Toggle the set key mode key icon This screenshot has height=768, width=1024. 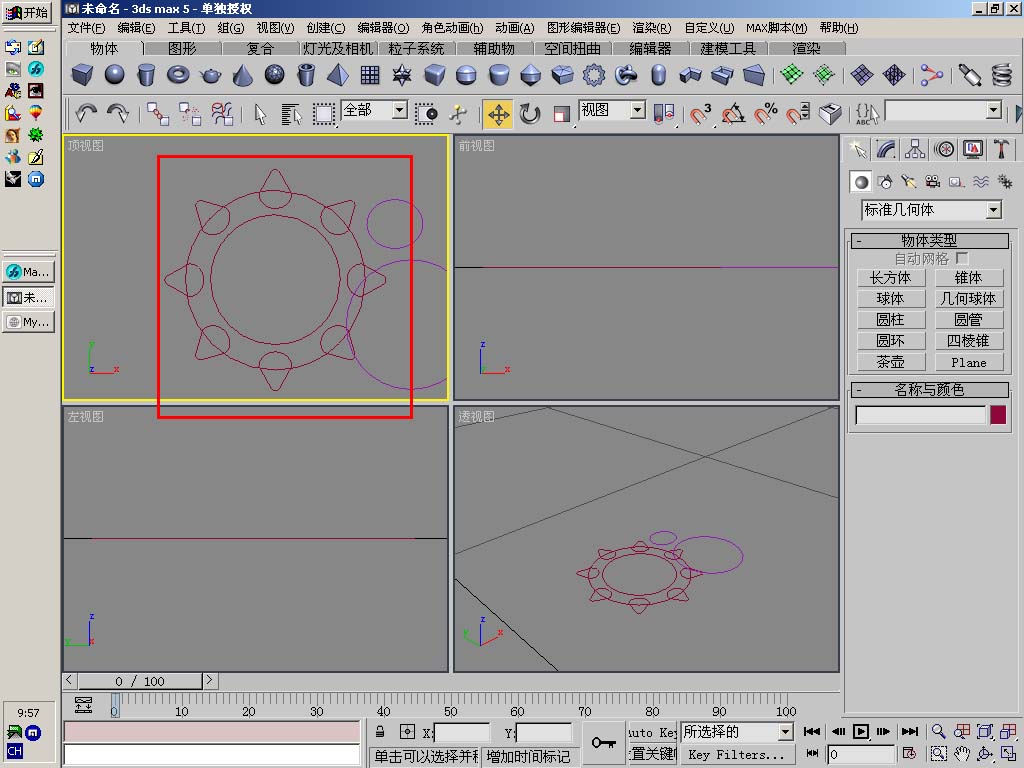(603, 743)
